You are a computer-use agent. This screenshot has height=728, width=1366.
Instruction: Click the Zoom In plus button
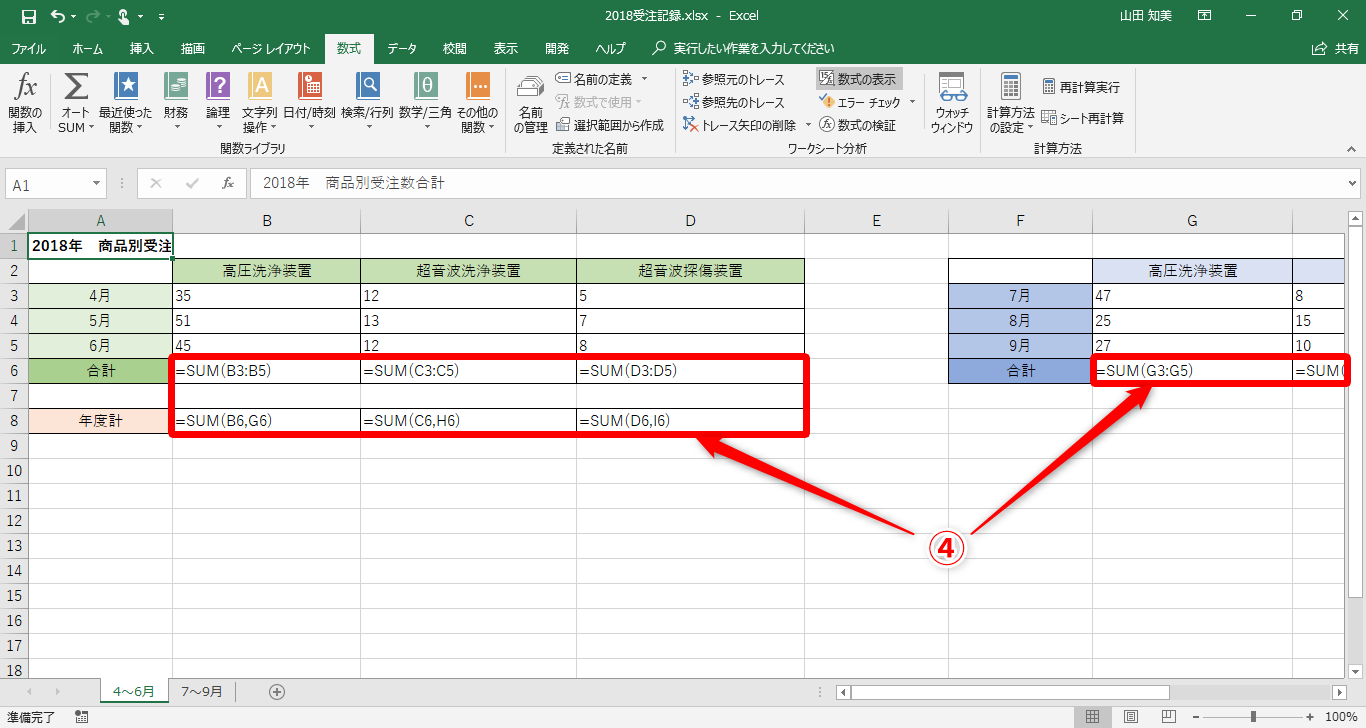(1311, 717)
